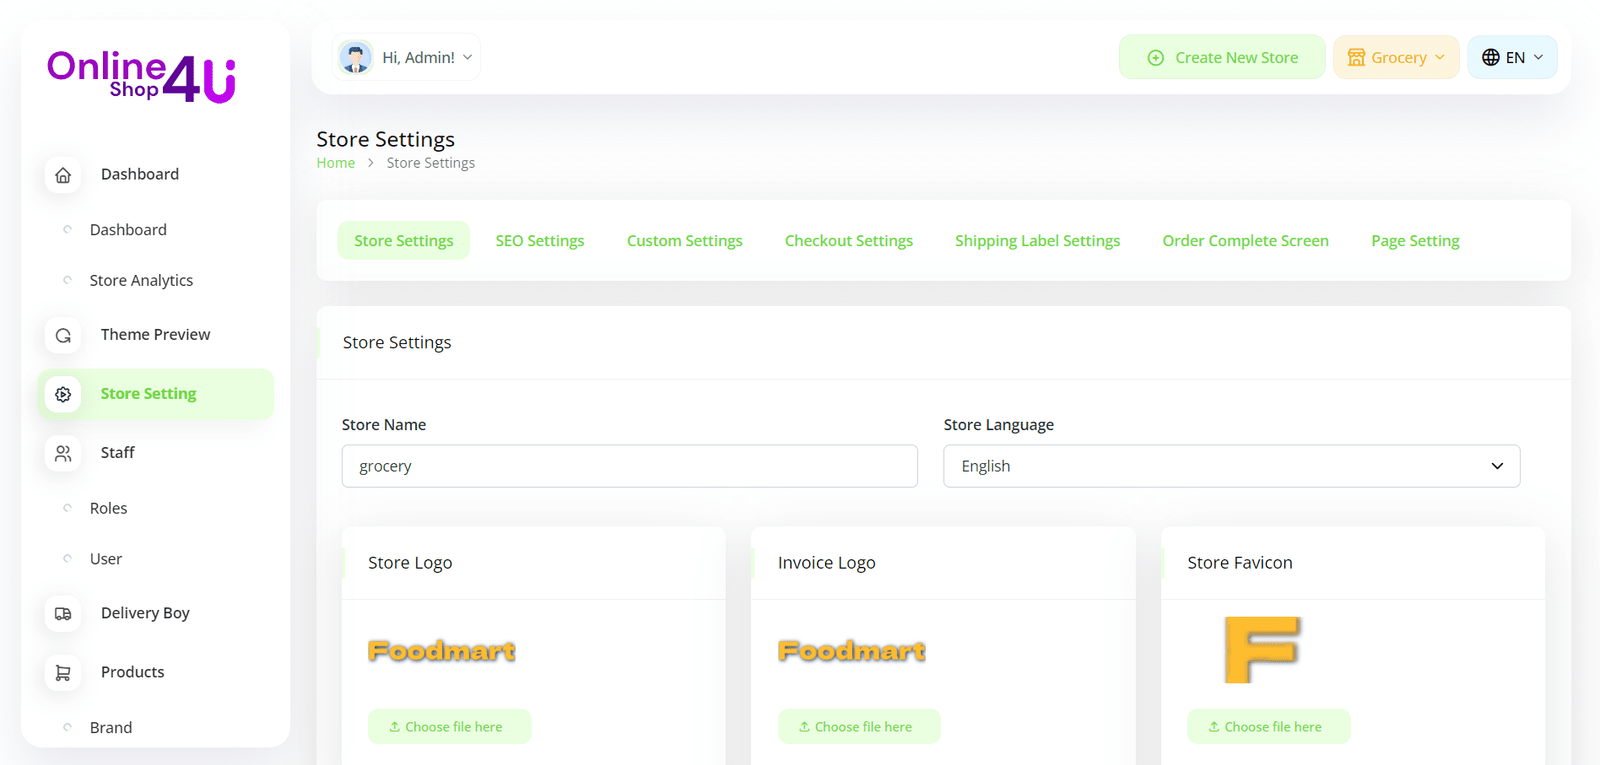The image size is (1600, 765).
Task: Open the Store Language dropdown
Action: click(x=1231, y=466)
